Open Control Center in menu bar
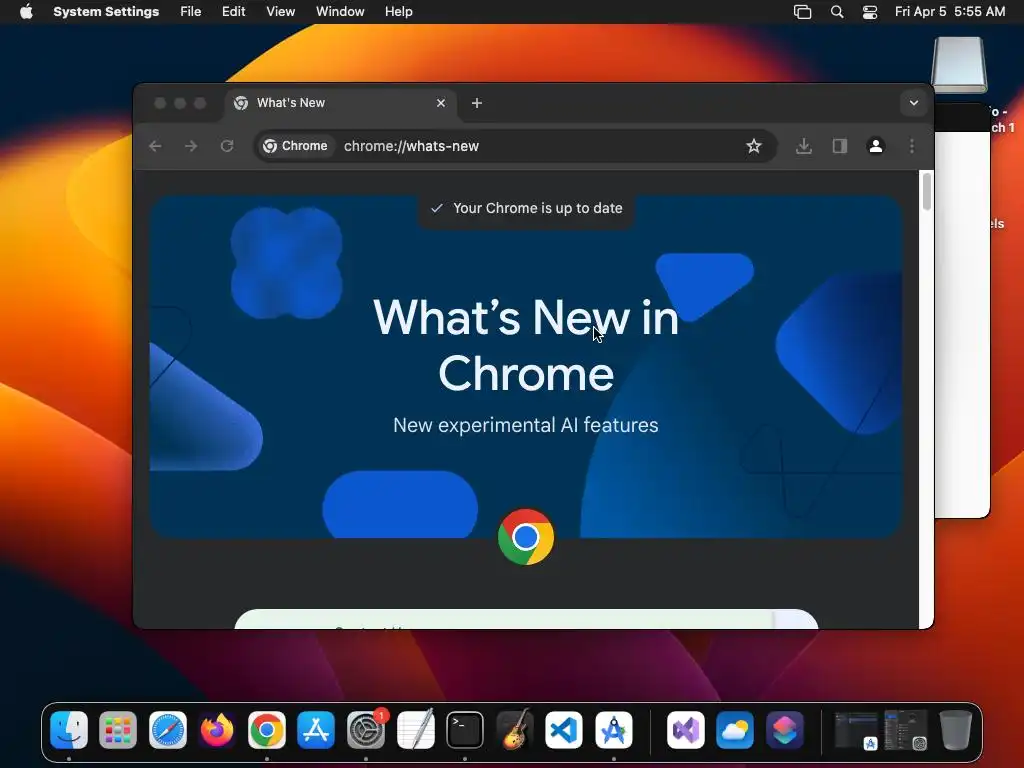 click(x=870, y=12)
